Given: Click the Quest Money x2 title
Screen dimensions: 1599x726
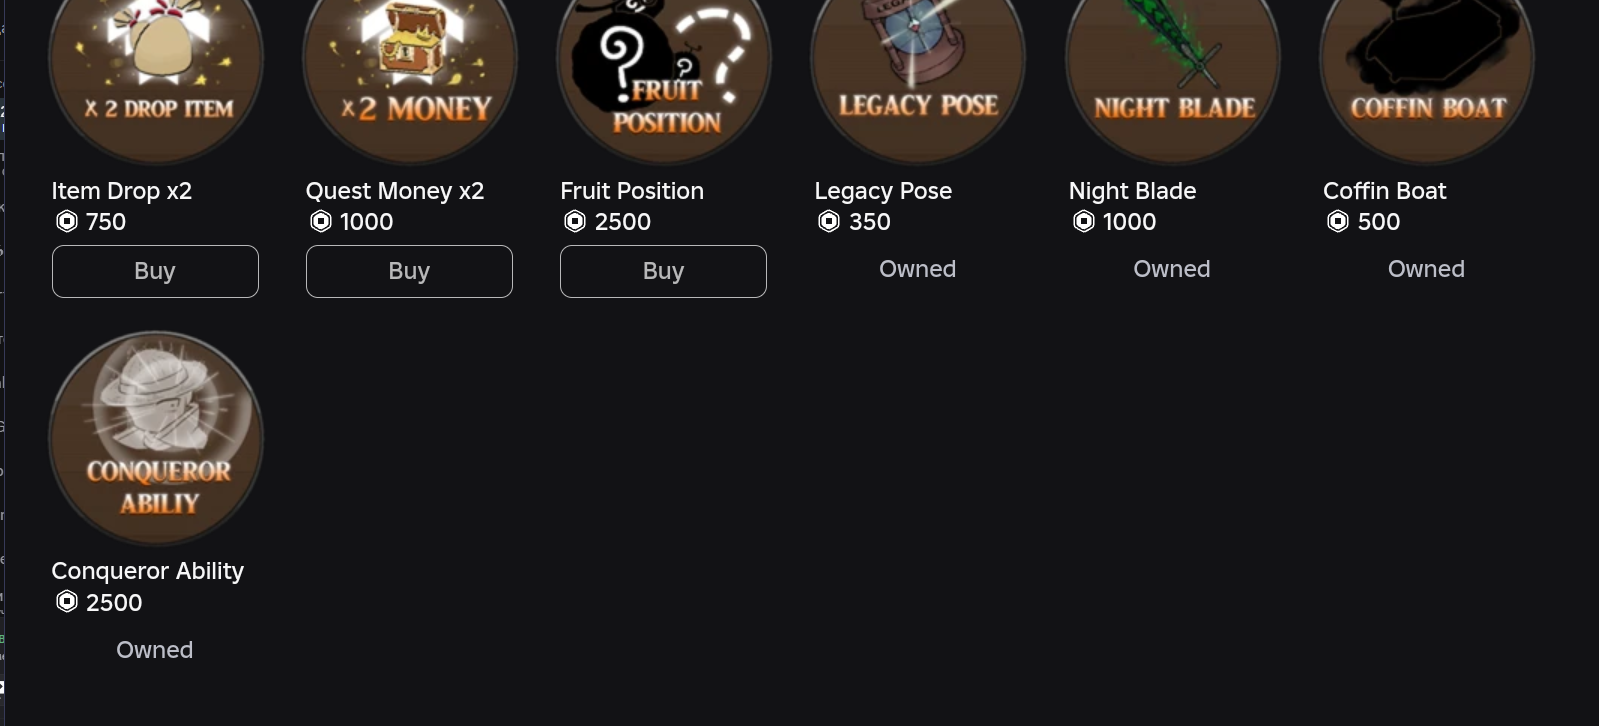Looking at the screenshot, I should tap(394, 191).
